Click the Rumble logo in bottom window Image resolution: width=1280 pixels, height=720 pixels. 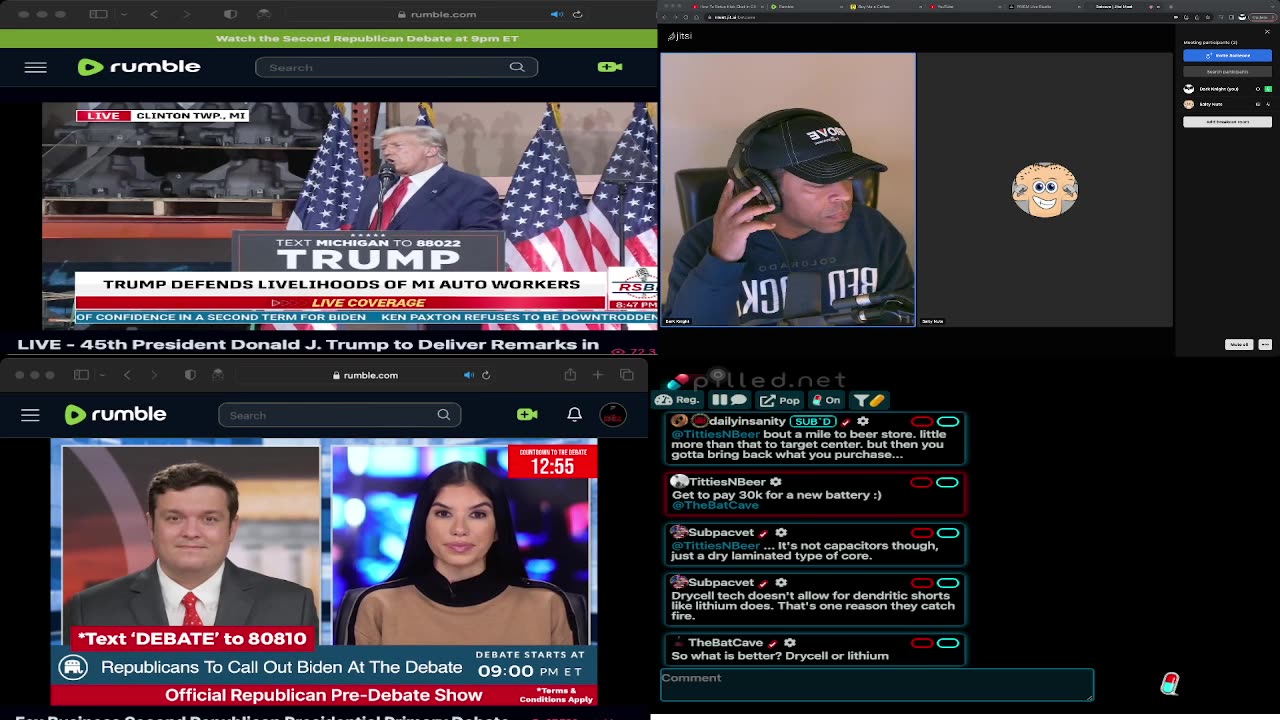(x=115, y=414)
